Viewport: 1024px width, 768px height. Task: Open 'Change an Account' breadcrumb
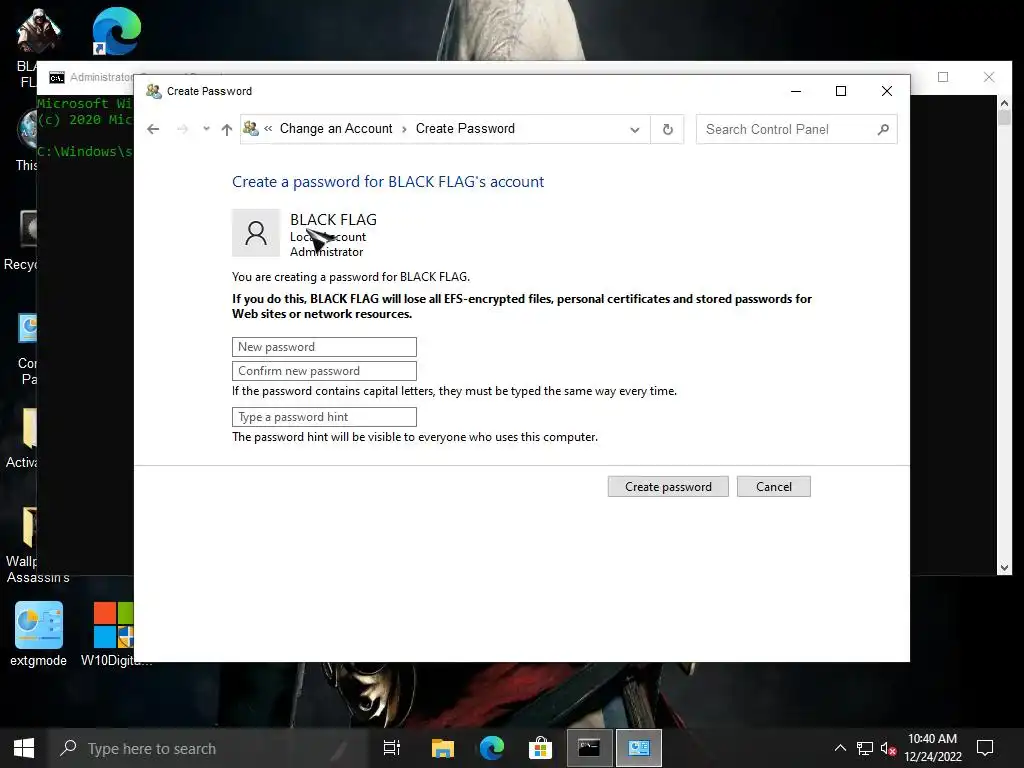(336, 129)
